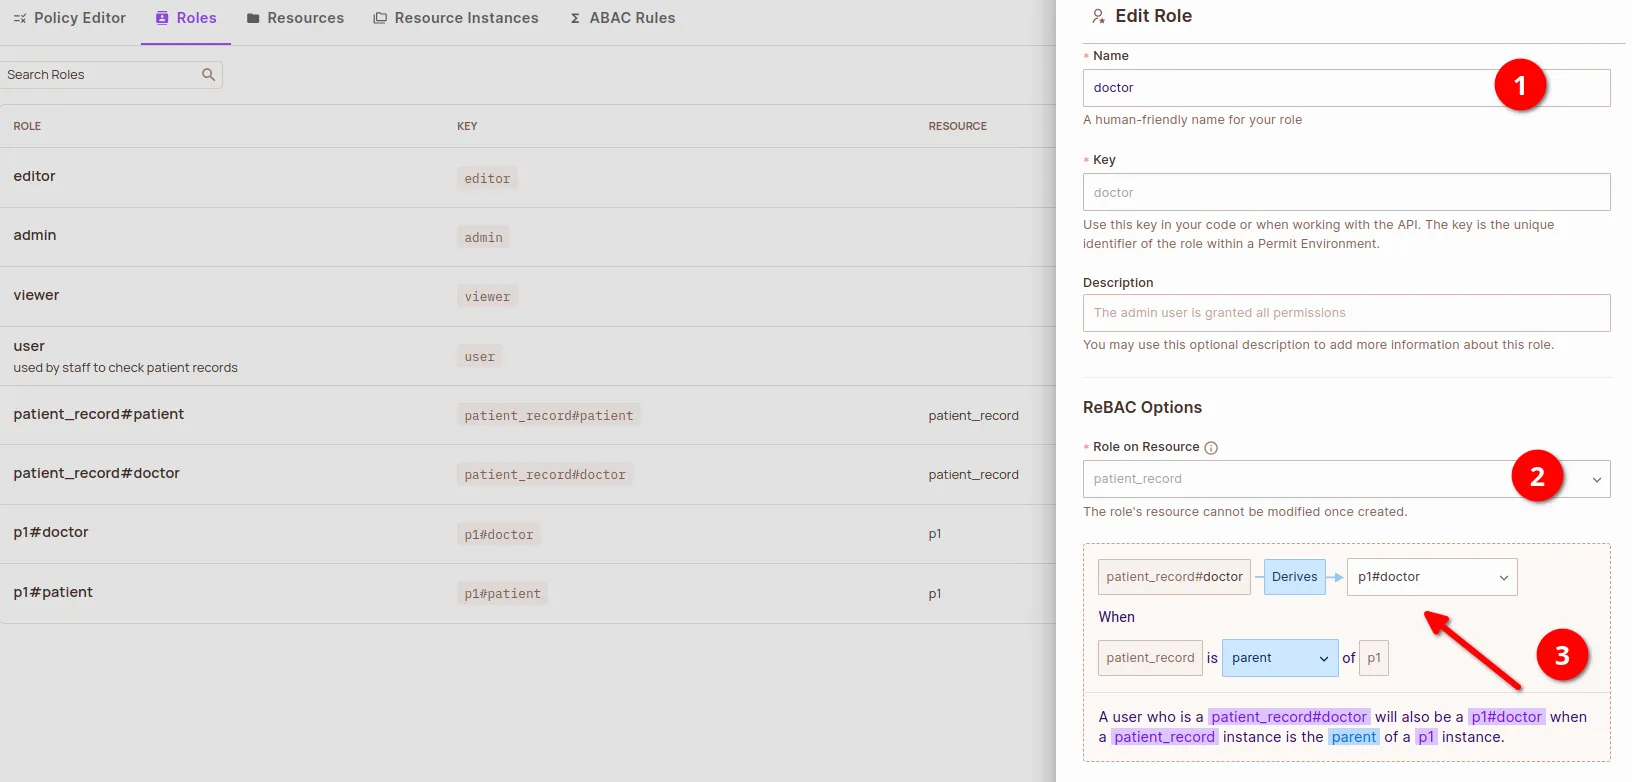Click the Policy Editor tab icon
This screenshot has width=1632, height=782.
(19, 18)
